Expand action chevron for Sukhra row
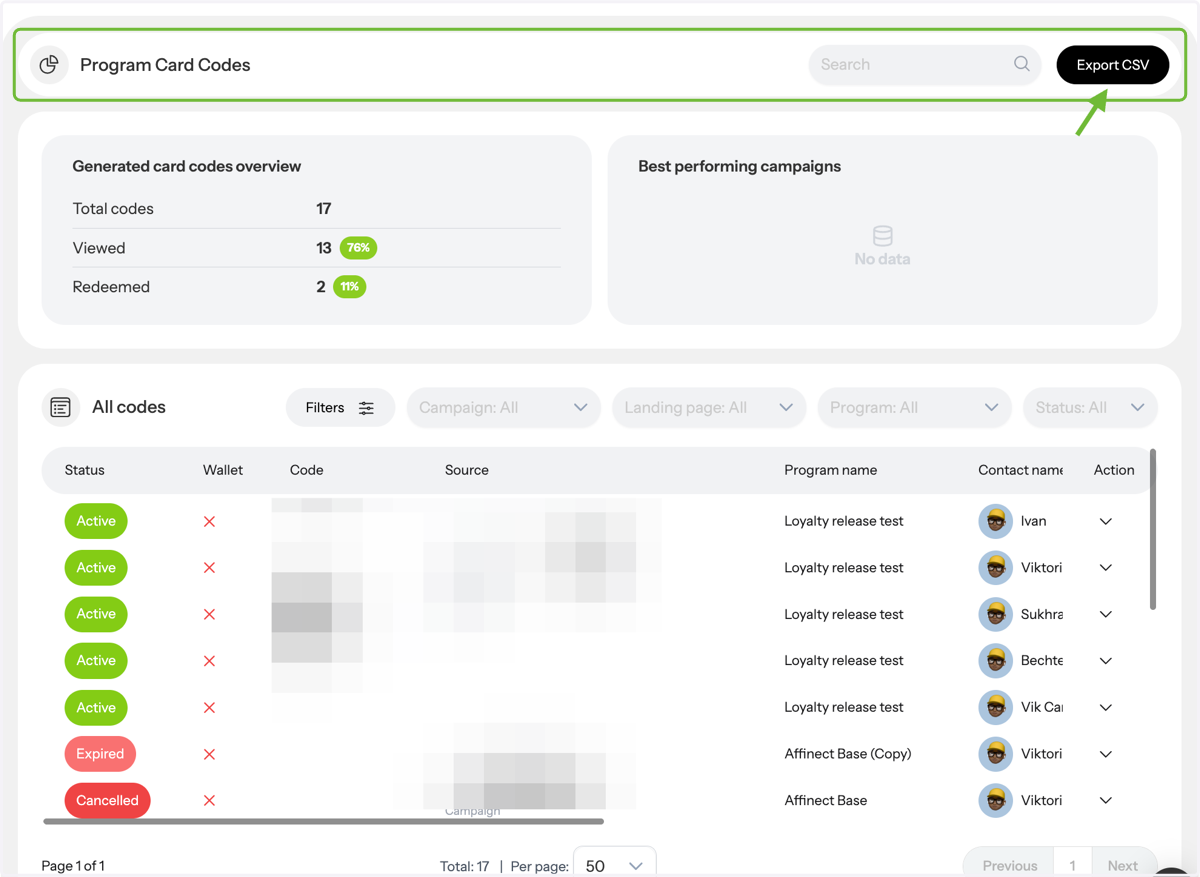Screen dimensions: 1200x877 1106,614
